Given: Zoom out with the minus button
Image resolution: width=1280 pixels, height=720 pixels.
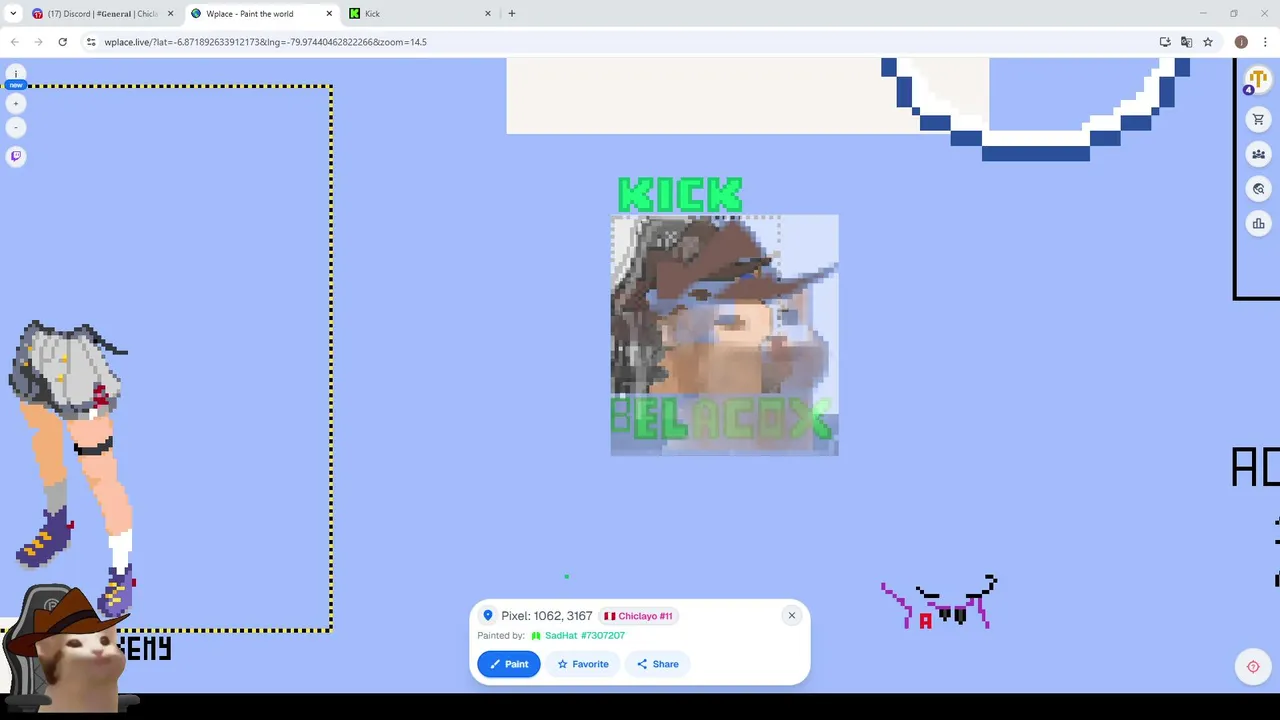Looking at the screenshot, I should (15, 128).
